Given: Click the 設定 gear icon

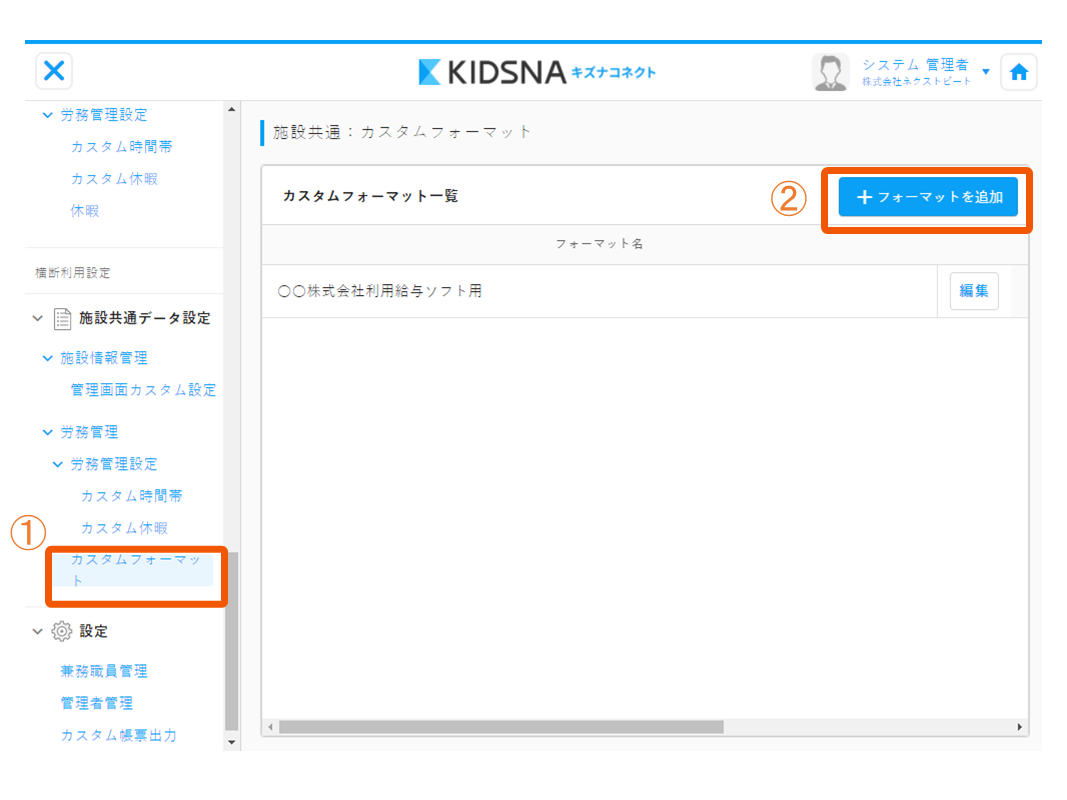Looking at the screenshot, I should [x=62, y=631].
